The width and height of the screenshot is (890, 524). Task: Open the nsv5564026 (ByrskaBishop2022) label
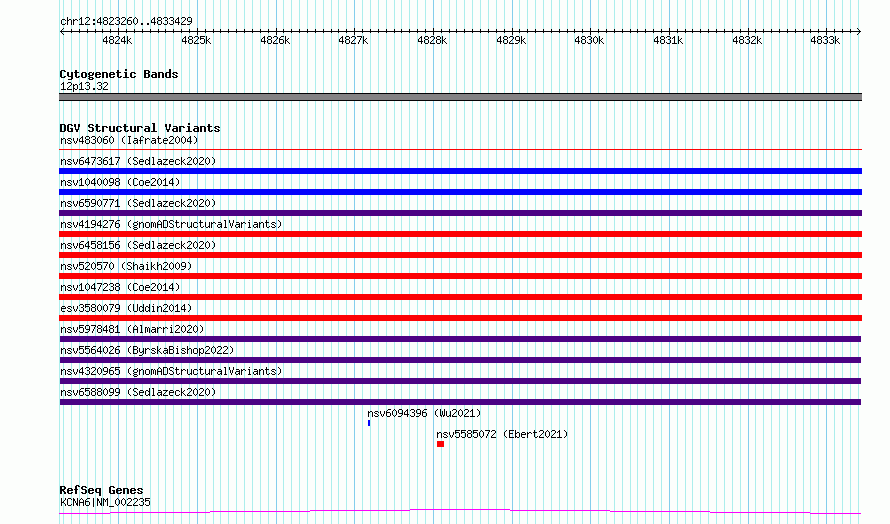click(147, 350)
